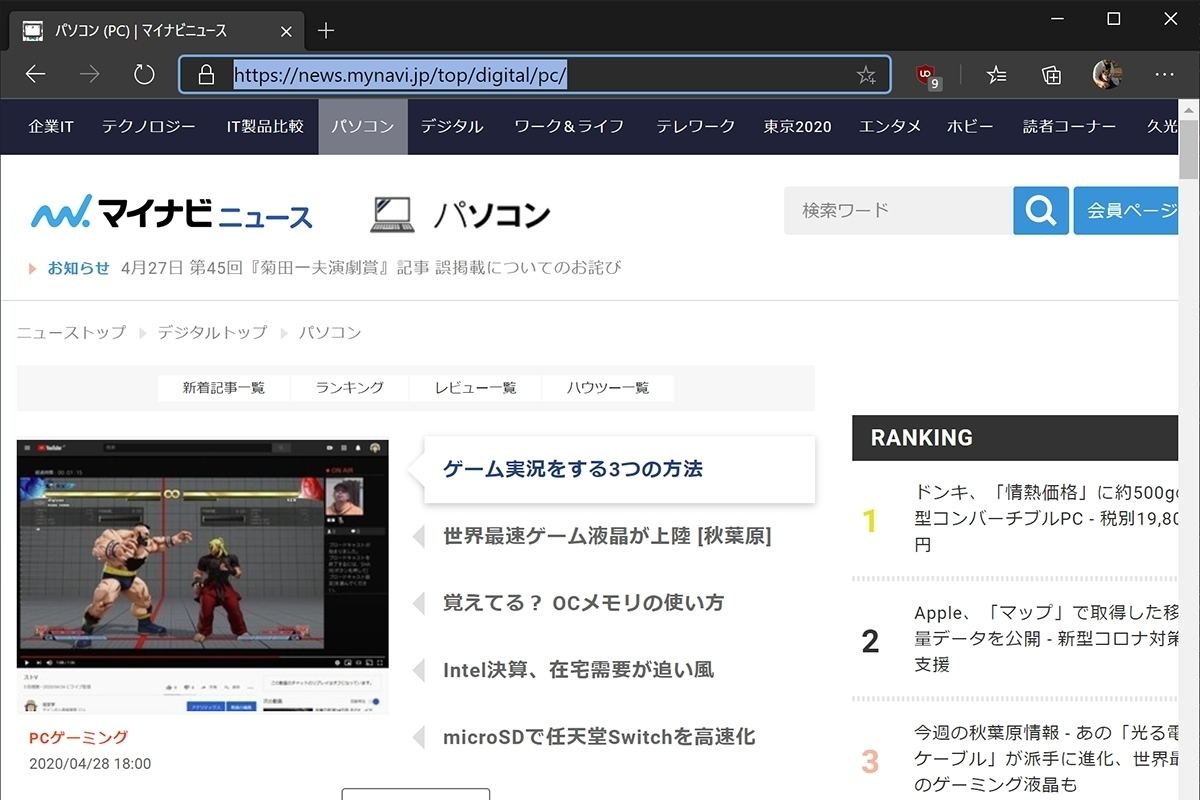Open the デジタル menu item
This screenshot has width=1200, height=800.
452,126
